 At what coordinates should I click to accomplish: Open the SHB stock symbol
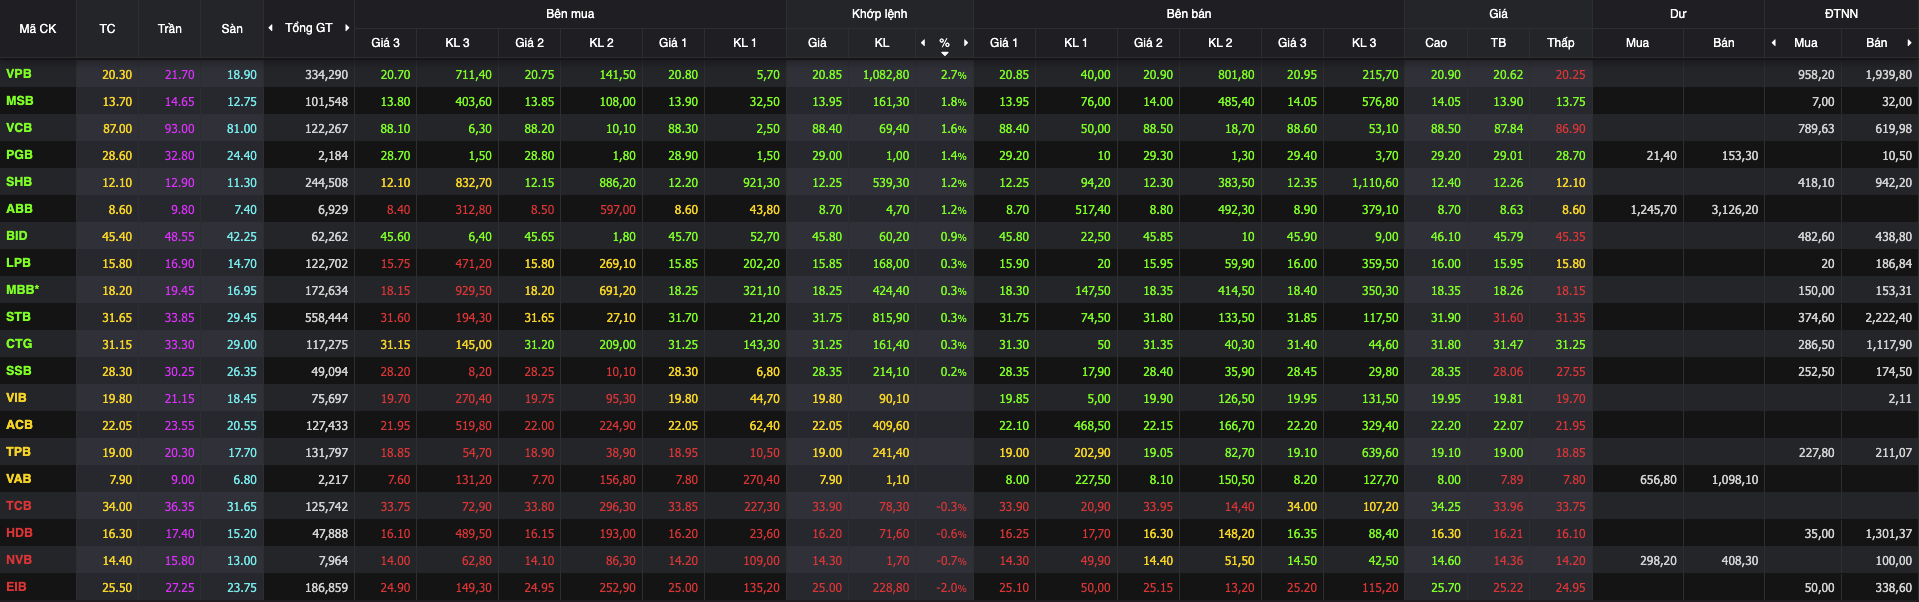(x=19, y=182)
